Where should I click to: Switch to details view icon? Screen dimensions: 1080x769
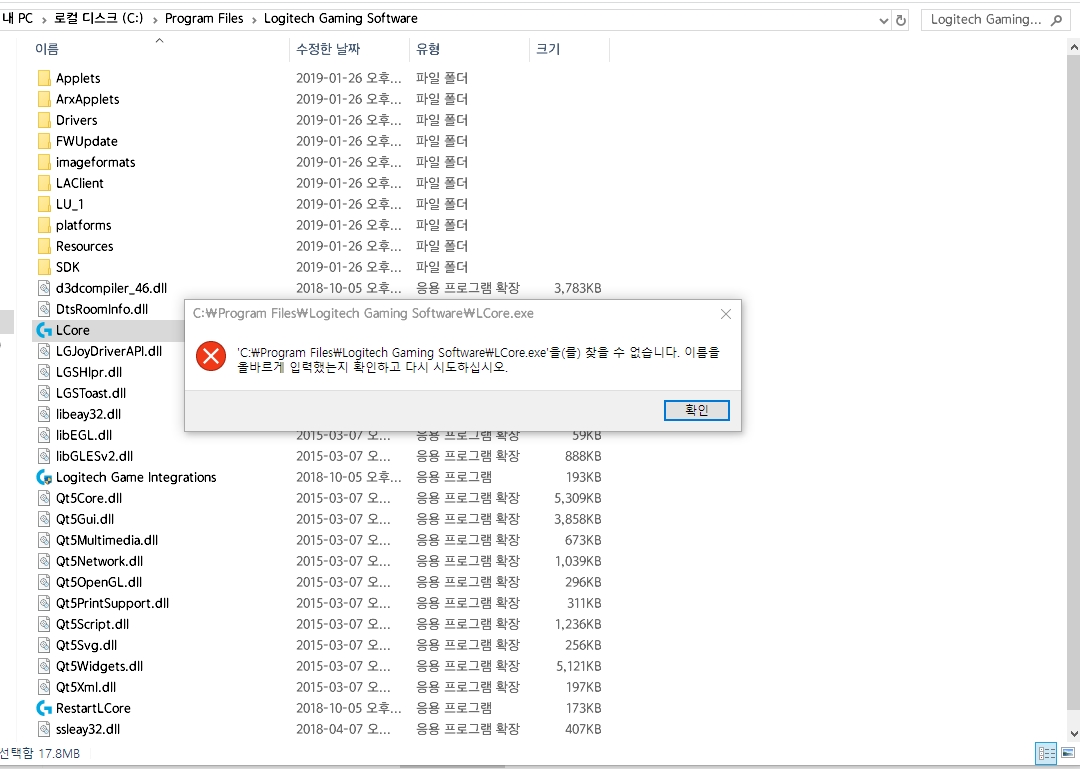point(1046,753)
